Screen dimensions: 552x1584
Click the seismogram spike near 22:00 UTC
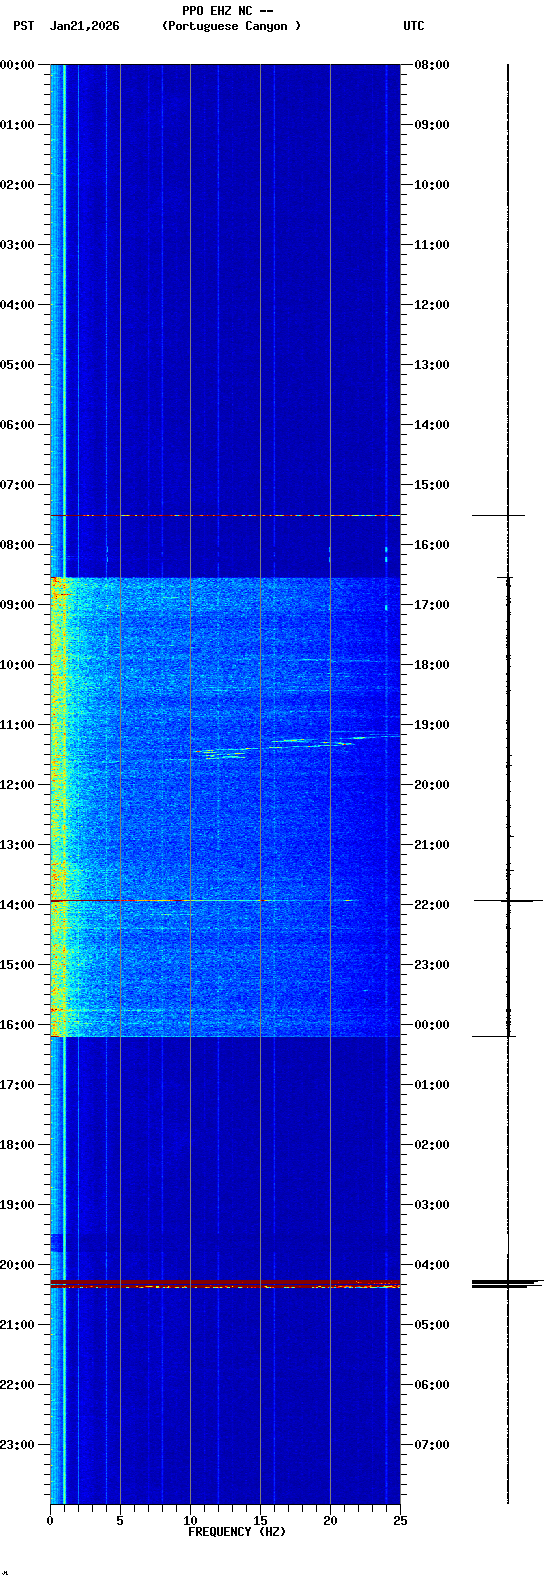pyautogui.click(x=508, y=901)
